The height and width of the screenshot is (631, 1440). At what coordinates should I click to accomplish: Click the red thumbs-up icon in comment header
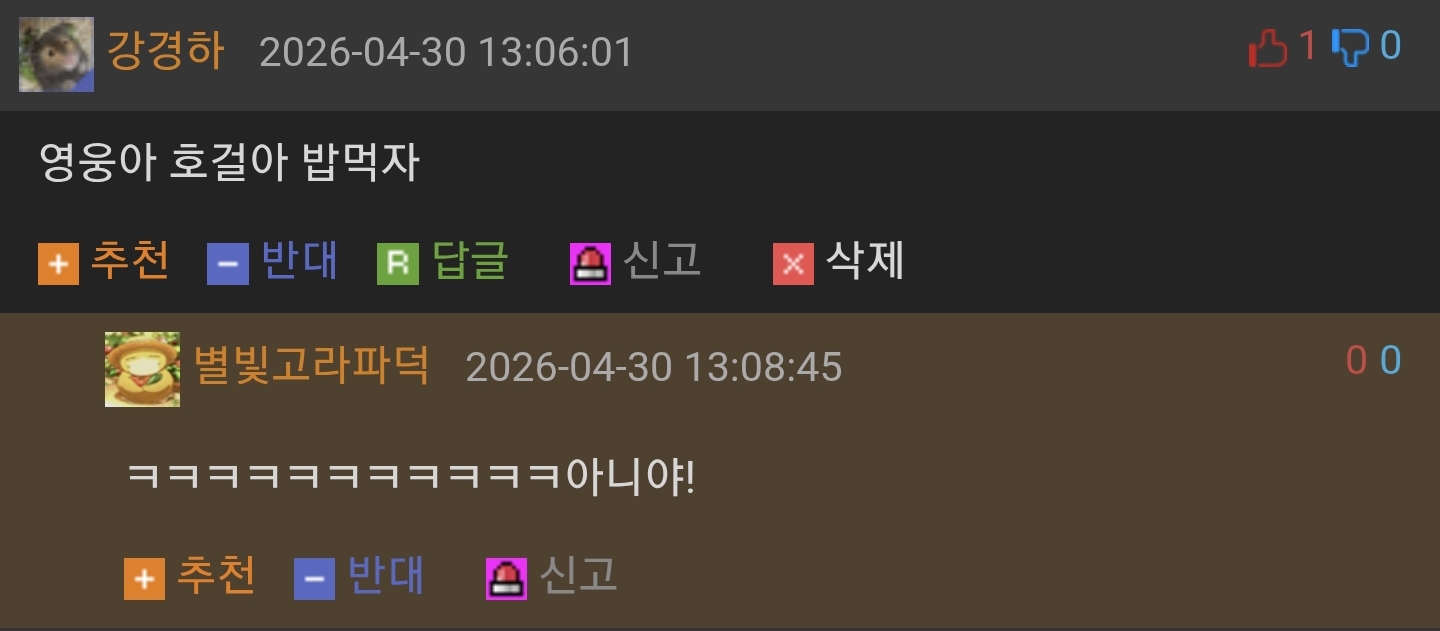1268,47
